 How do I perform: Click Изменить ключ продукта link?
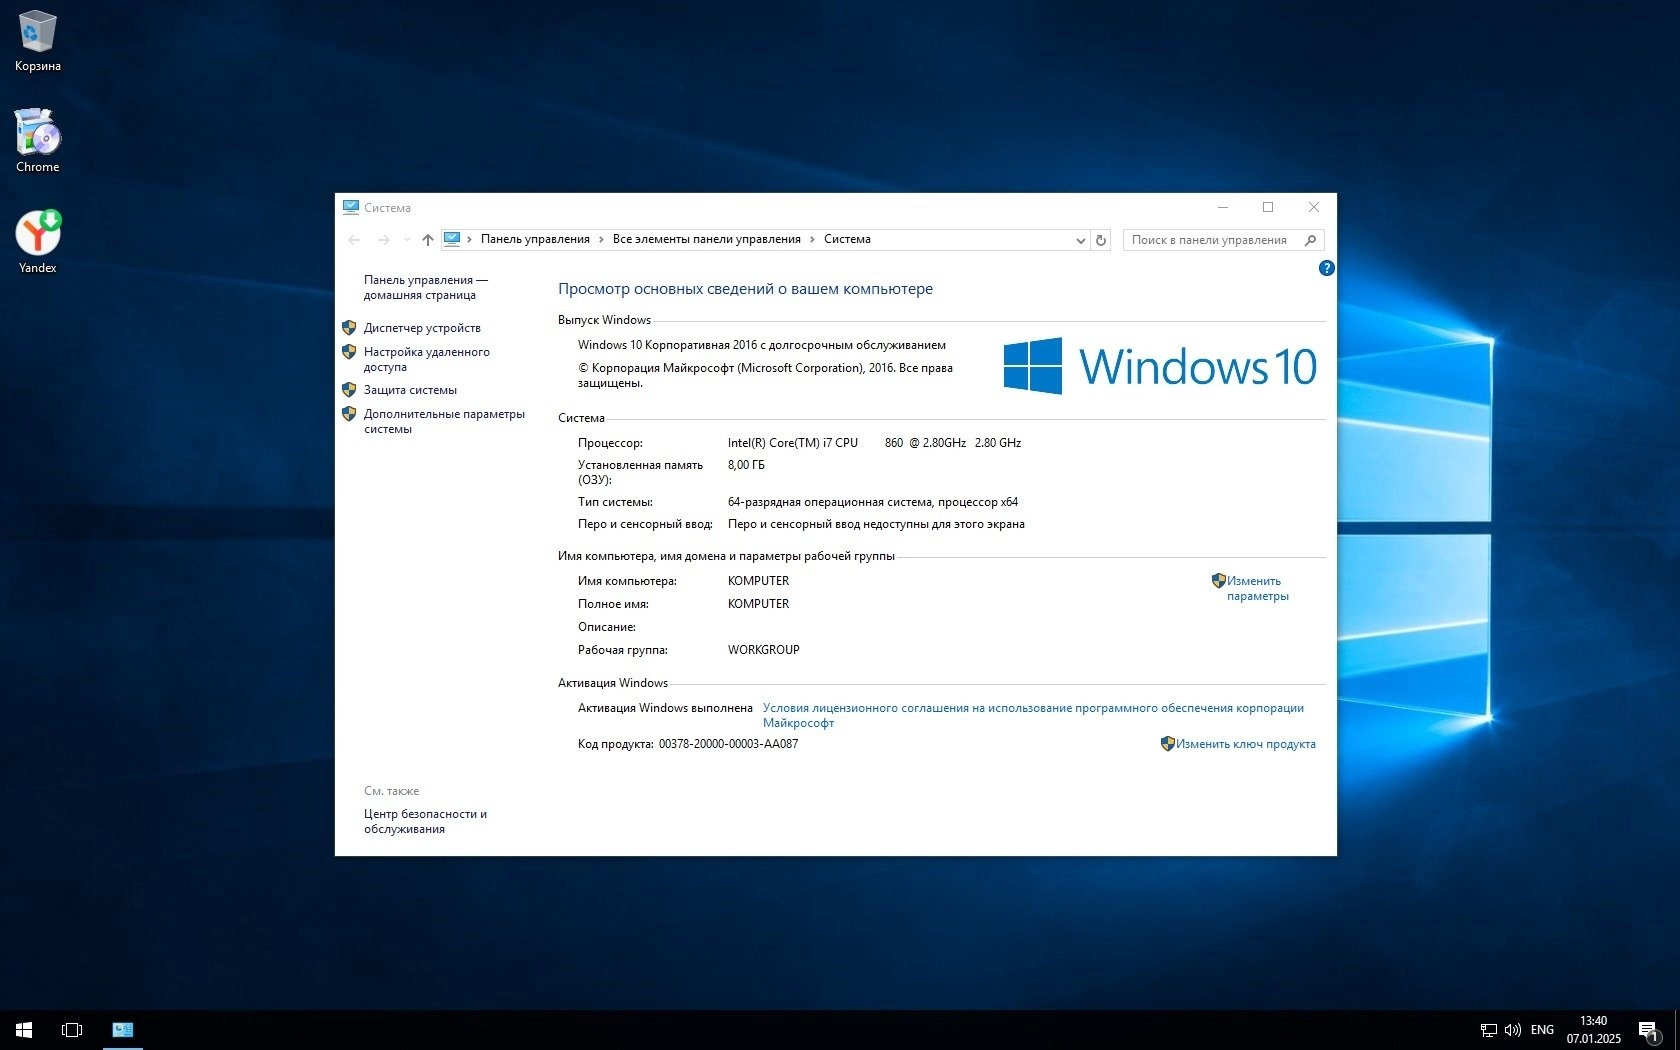1245,744
